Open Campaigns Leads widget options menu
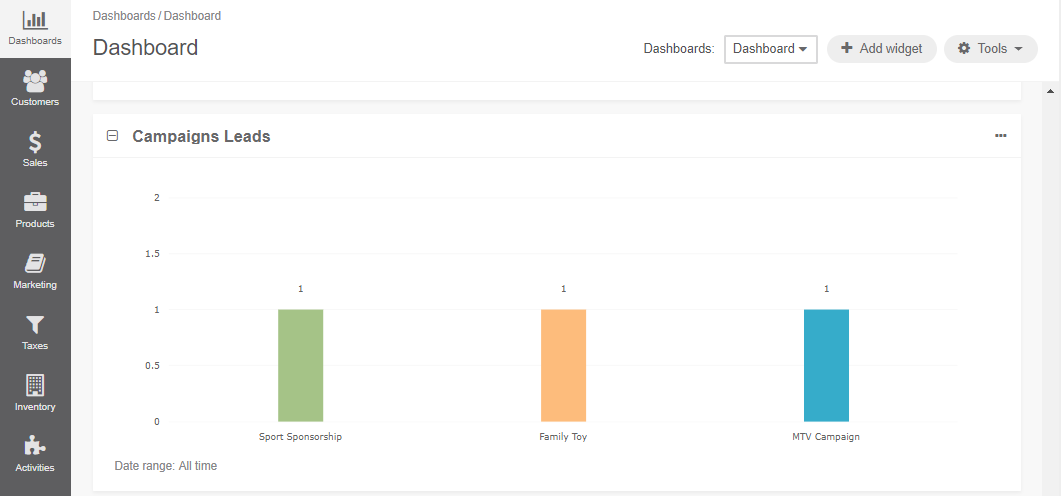The image size is (1061, 496). click(x=1000, y=136)
